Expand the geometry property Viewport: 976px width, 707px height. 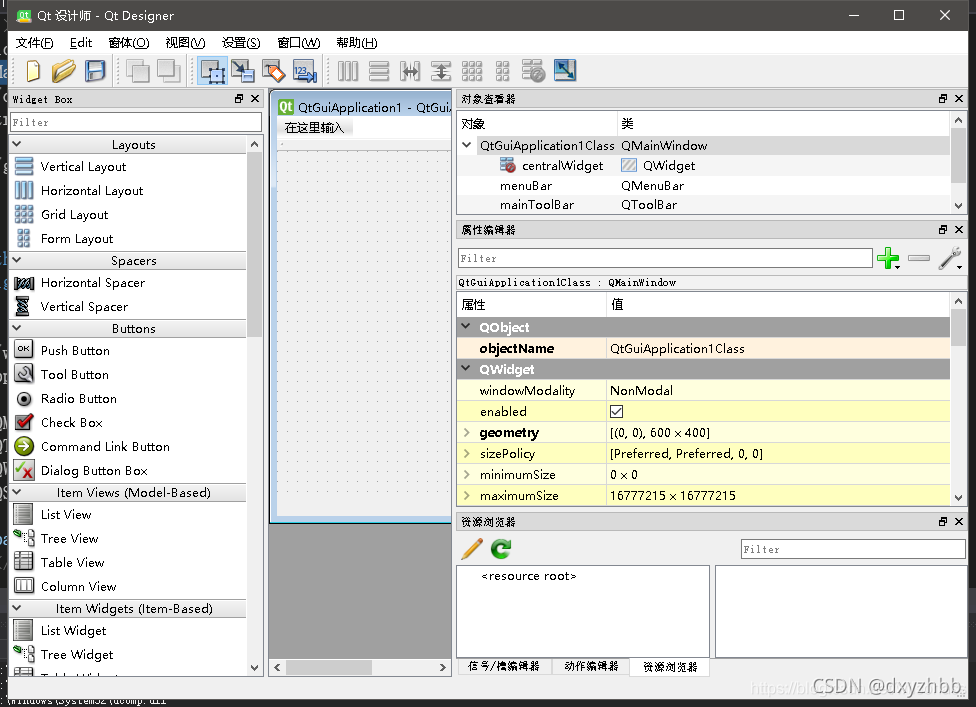(466, 432)
